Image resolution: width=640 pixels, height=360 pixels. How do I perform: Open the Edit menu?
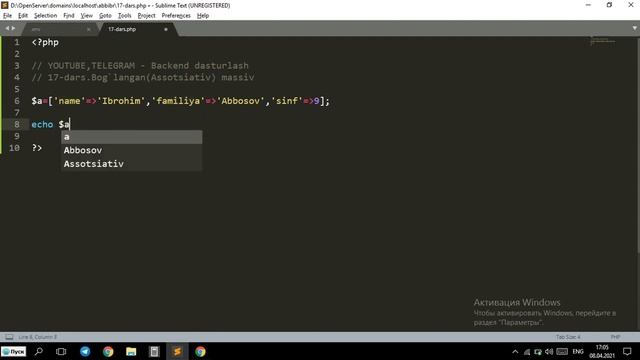pyautogui.click(x=23, y=16)
